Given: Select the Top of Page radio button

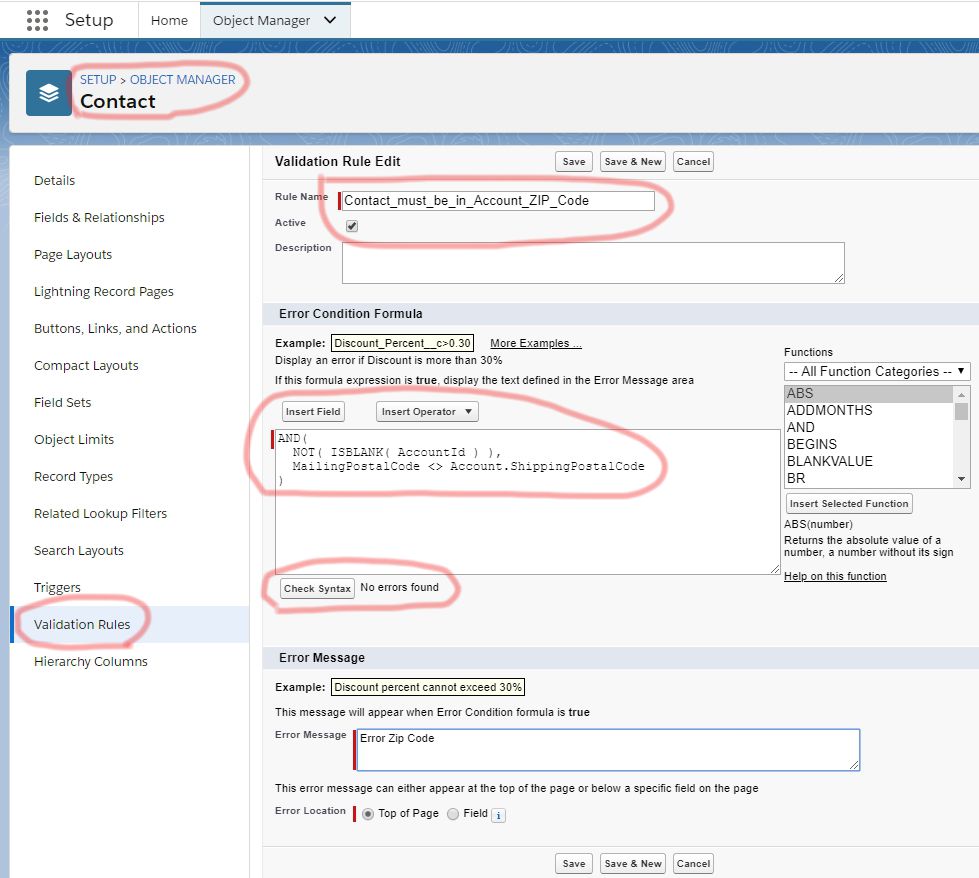Looking at the screenshot, I should pos(368,813).
